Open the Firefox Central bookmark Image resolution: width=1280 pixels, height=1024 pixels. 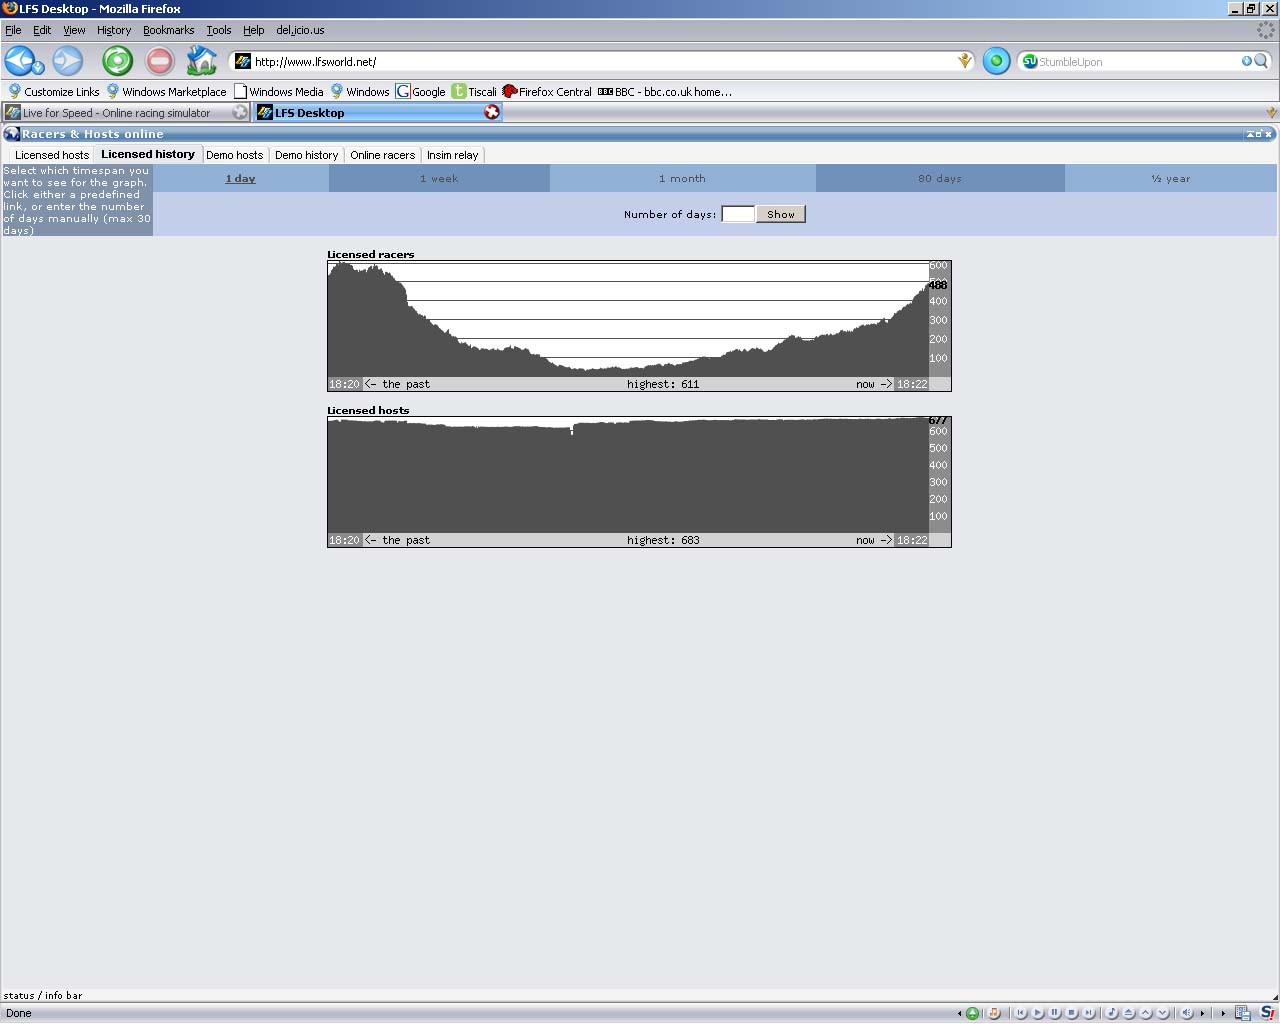click(547, 91)
